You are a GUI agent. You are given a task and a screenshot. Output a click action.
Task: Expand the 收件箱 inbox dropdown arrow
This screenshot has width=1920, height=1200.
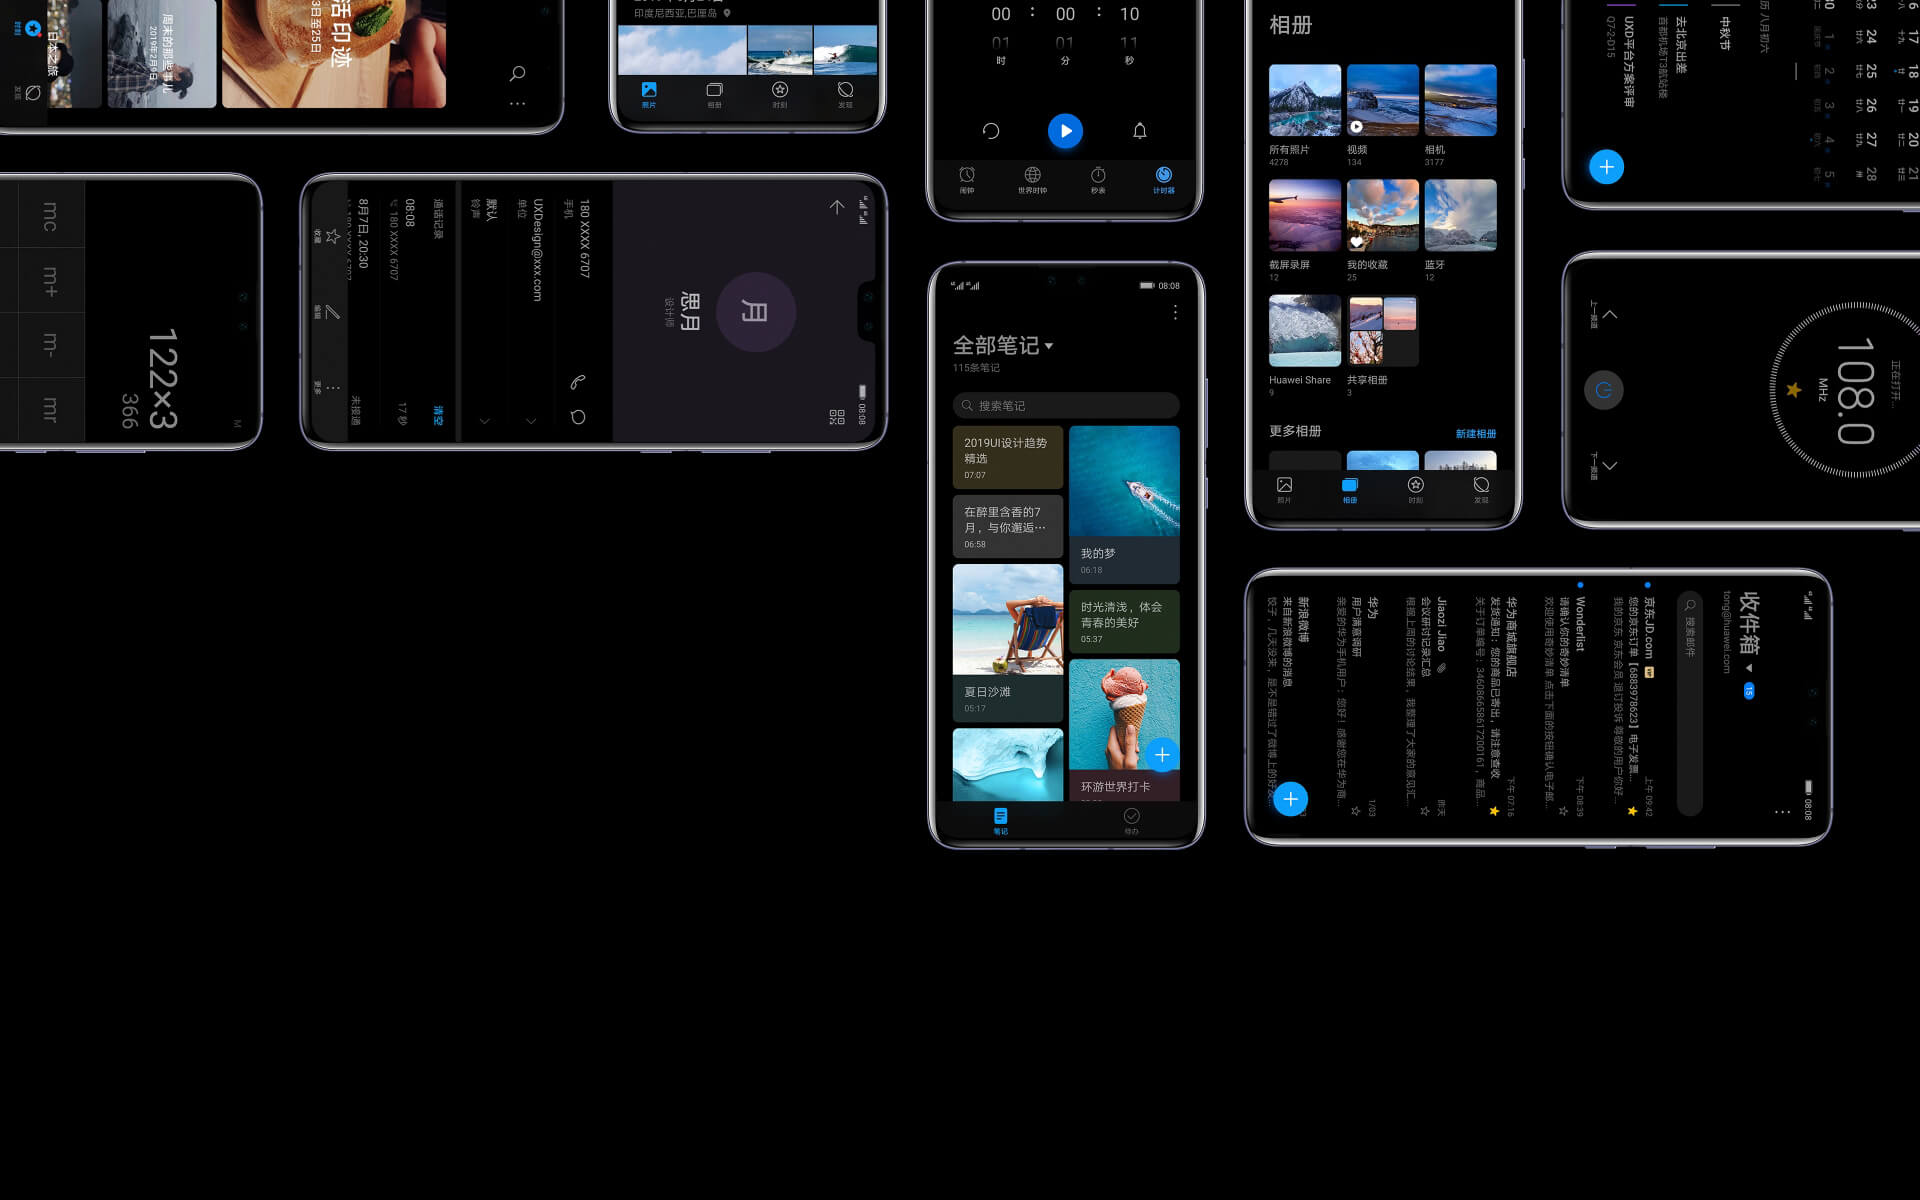(x=1749, y=668)
